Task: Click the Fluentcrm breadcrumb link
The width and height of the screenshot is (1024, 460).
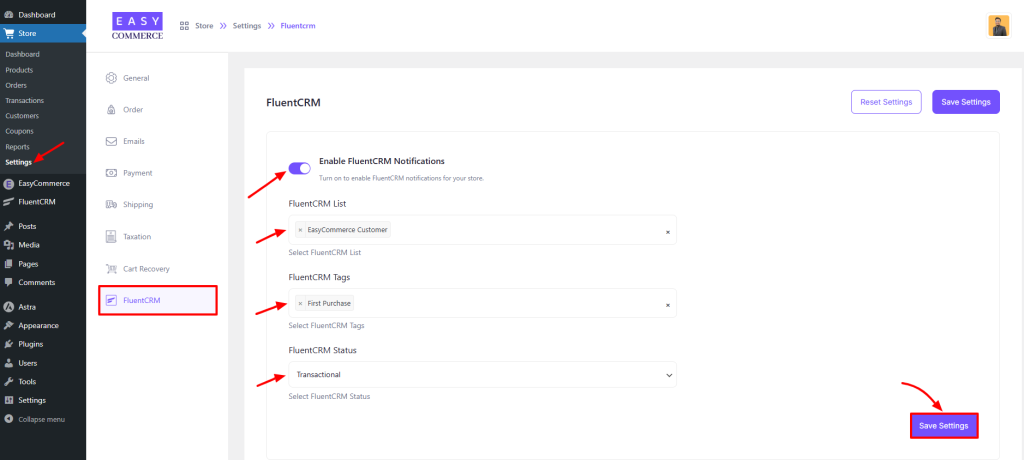Action: click(298, 26)
